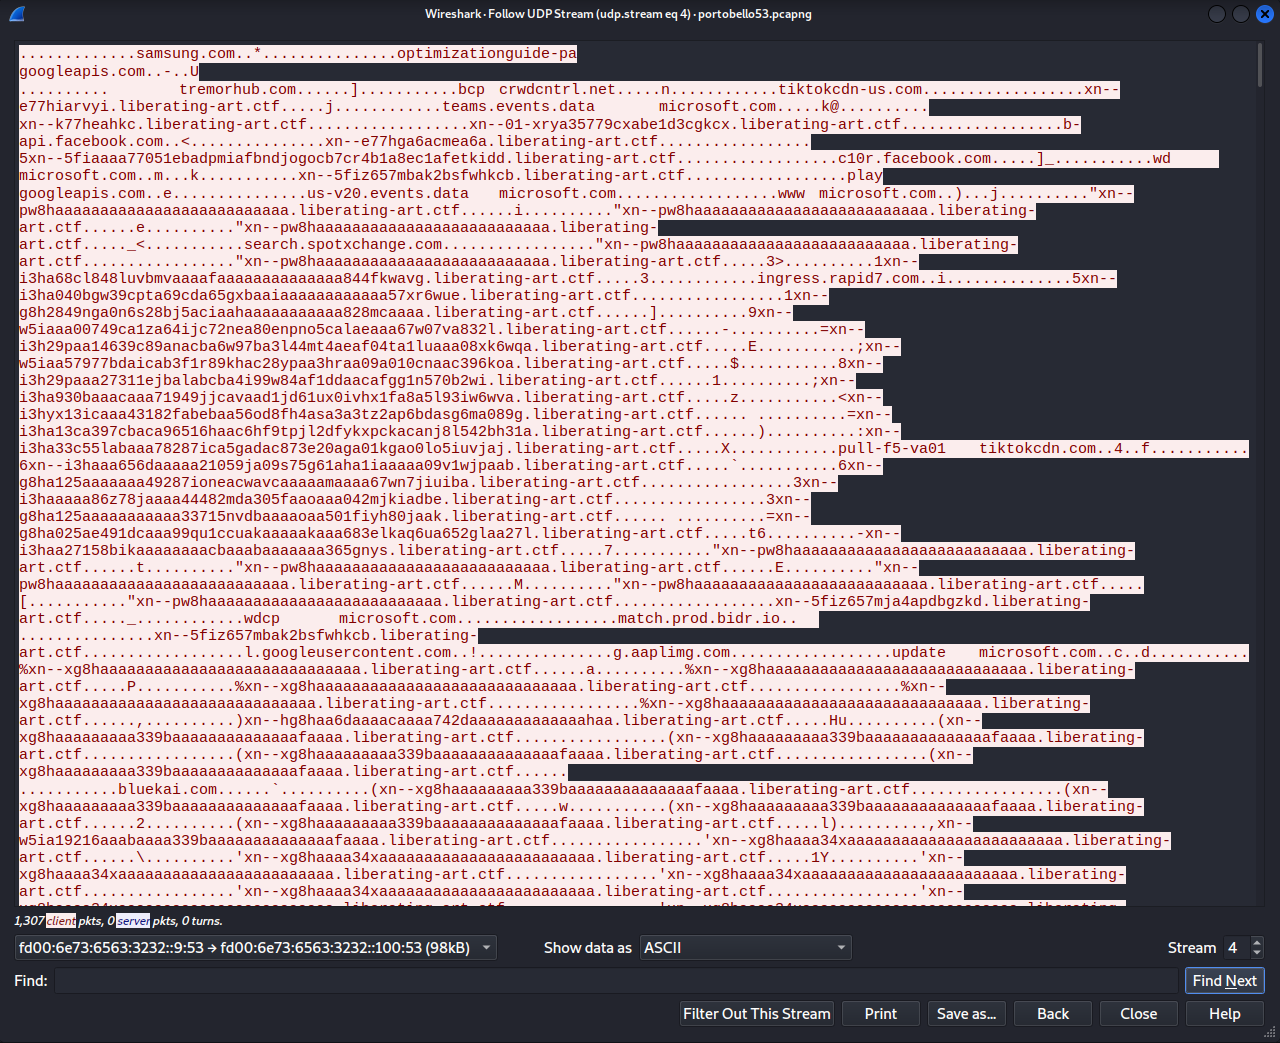Close the window using title bar circle
Image resolution: width=1280 pixels, height=1043 pixels.
(1264, 14)
